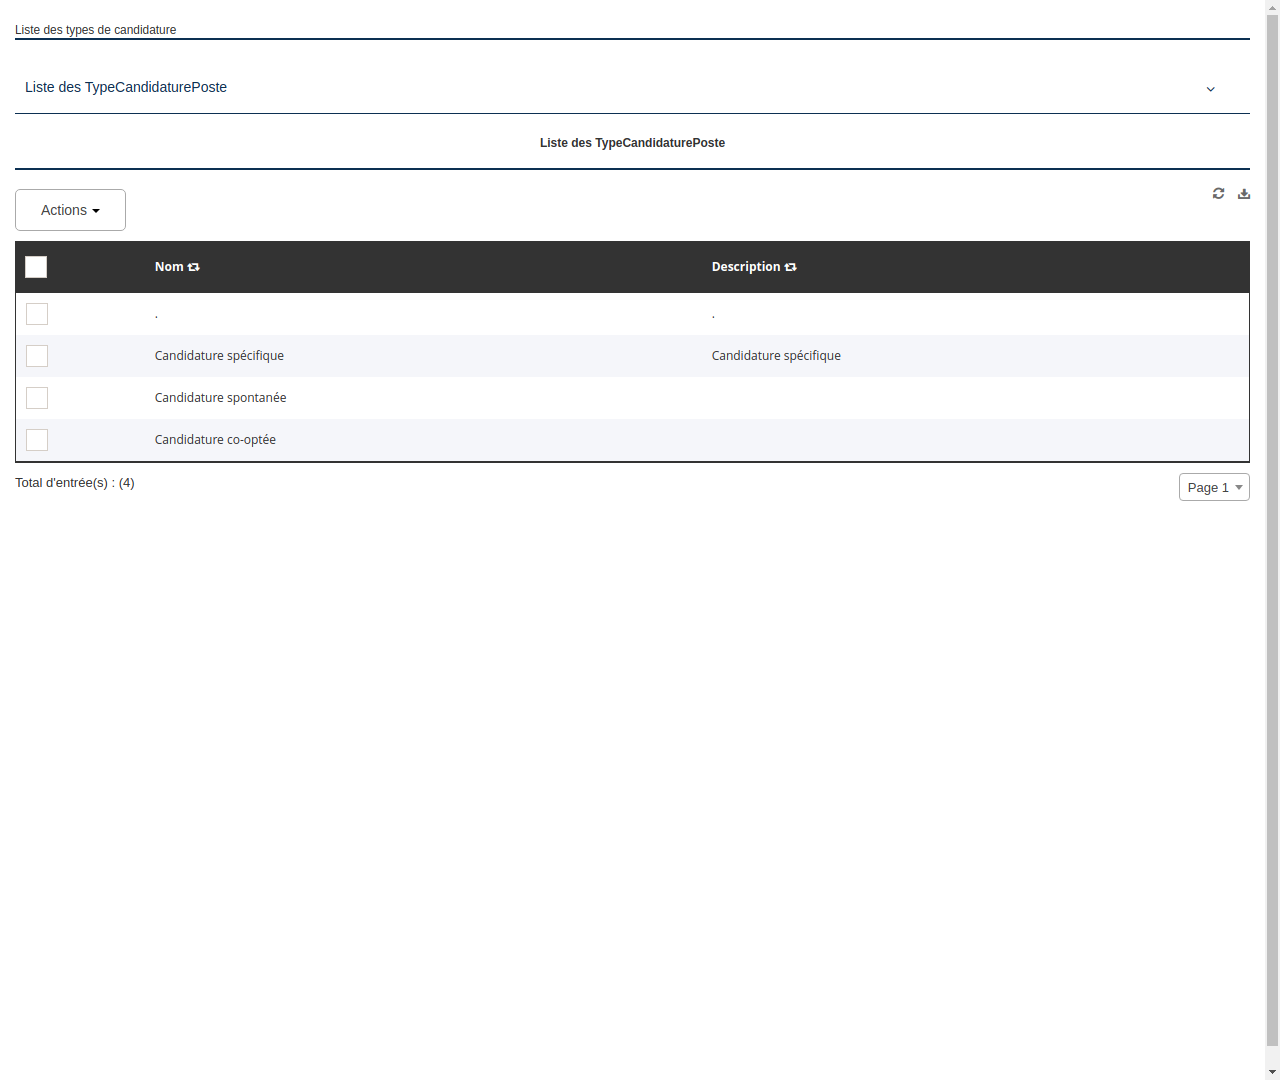Click the Liste des types de candidature link
1280x1080 pixels.
[x=95, y=30]
